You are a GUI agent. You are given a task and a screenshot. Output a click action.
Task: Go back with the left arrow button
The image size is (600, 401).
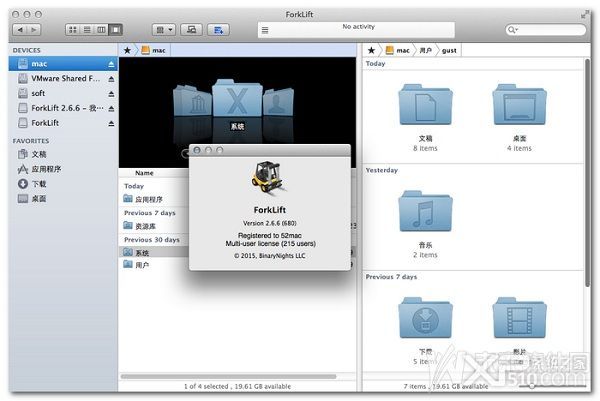(20, 29)
